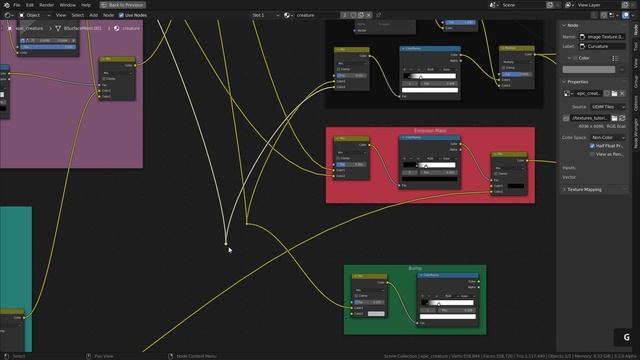Click the image filepath textures field
This screenshot has height=360, width=640.
[590, 118]
